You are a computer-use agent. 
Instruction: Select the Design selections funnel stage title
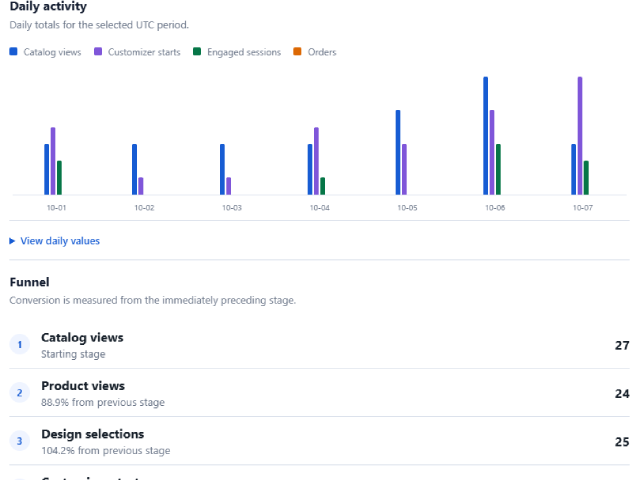tap(93, 434)
